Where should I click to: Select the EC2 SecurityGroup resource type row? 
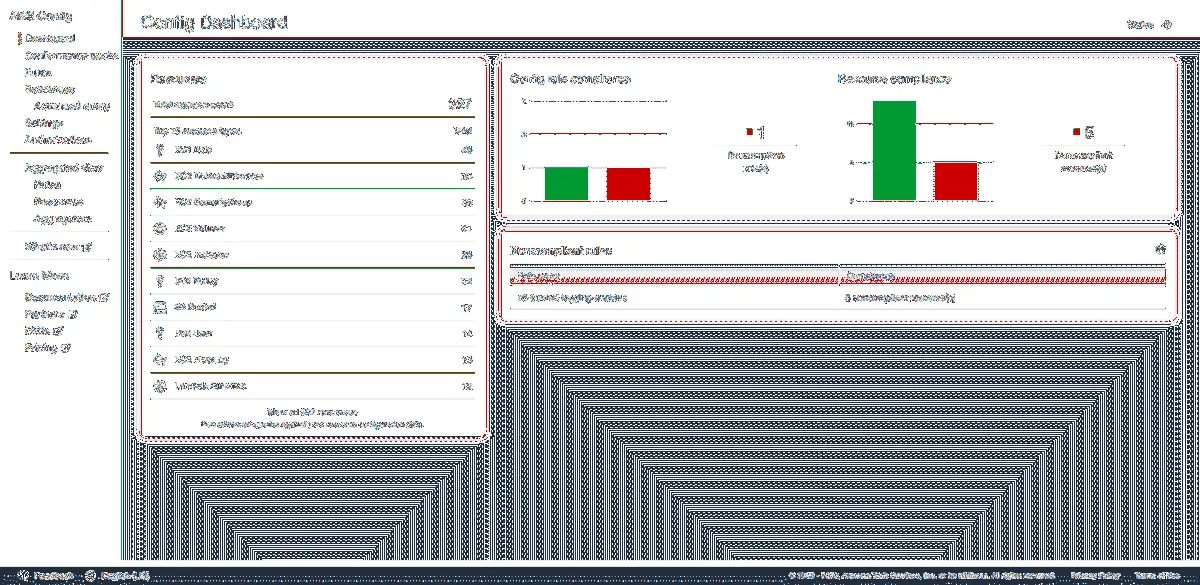[x=312, y=202]
